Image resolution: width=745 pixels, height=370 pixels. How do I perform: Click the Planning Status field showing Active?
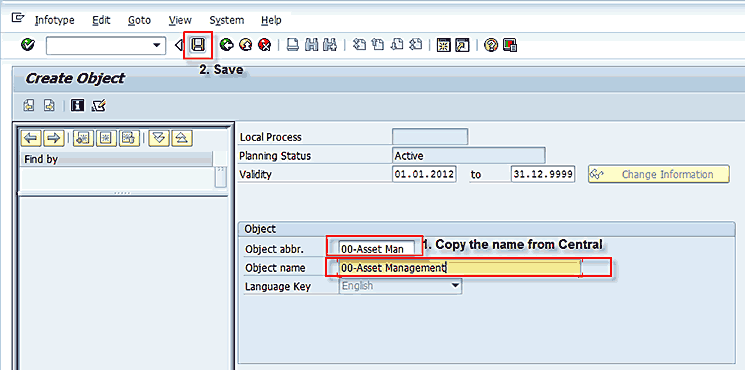[x=469, y=155]
